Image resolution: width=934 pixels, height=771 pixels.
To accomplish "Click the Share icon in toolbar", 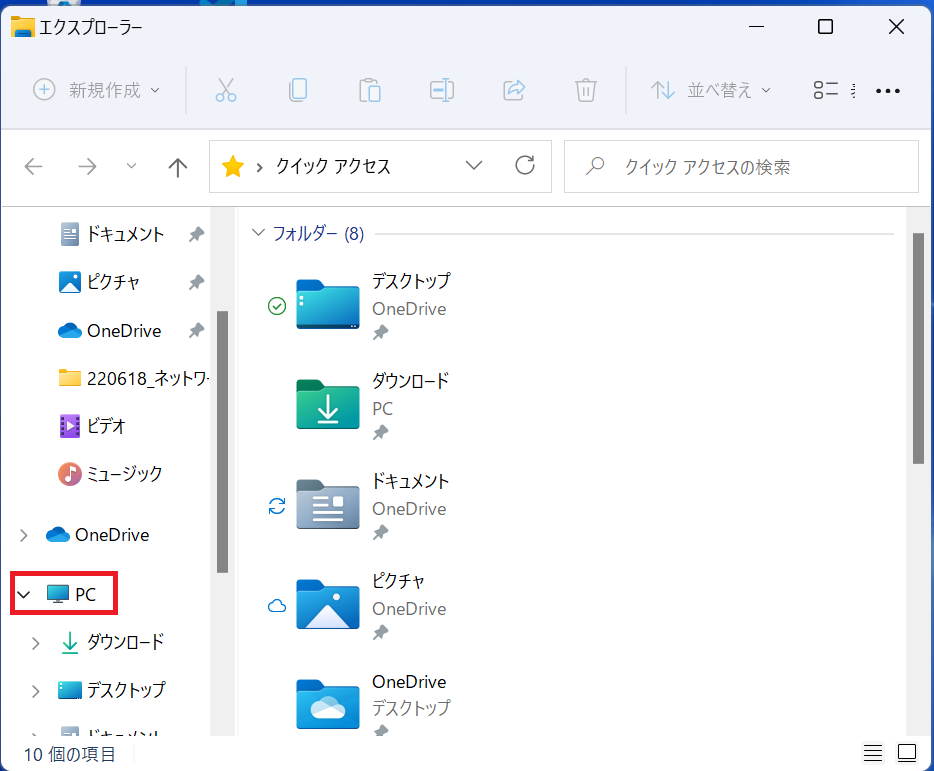I will point(514,90).
